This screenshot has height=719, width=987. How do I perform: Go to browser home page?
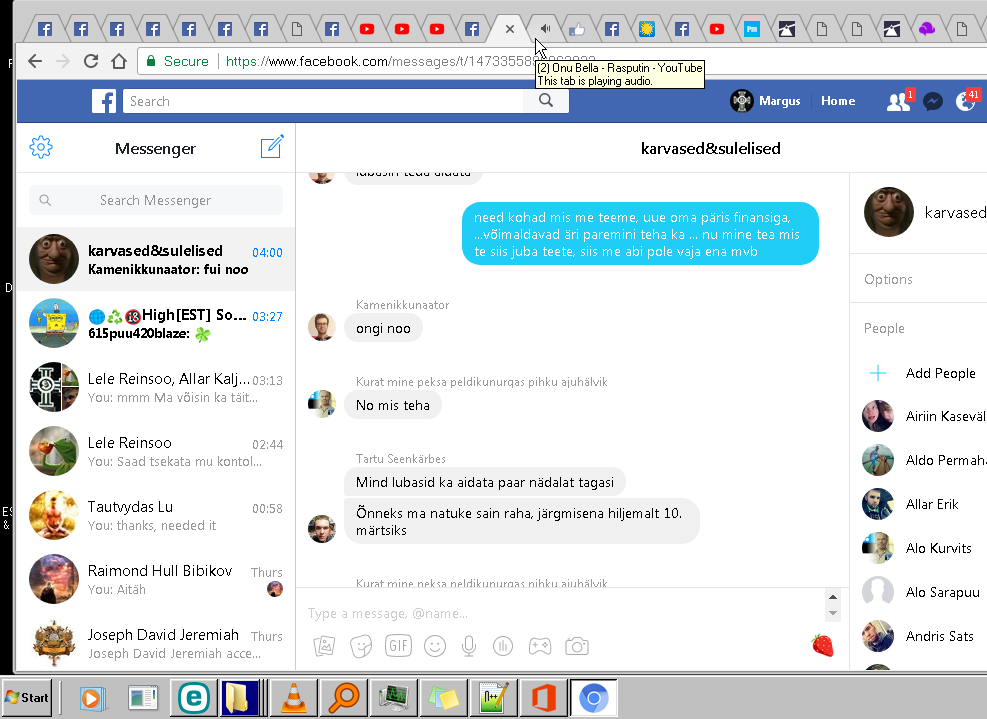coord(119,61)
